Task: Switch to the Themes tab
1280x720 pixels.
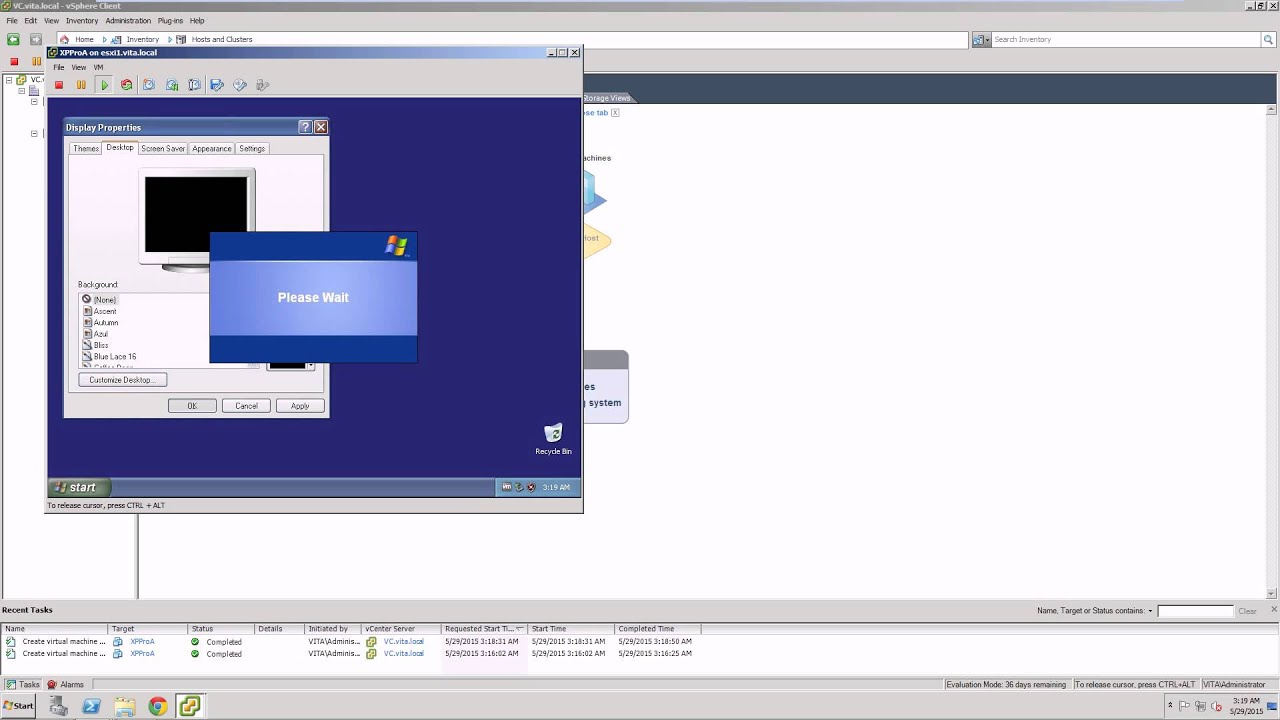Action: coord(86,148)
